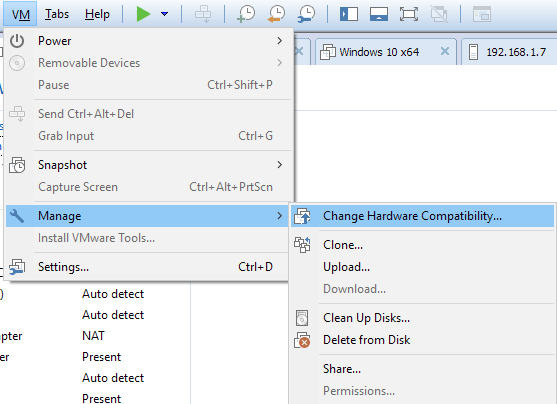The width and height of the screenshot is (557, 404).
Task: Take a snapshot using the toolbar clock-plus icon
Action: (246, 14)
